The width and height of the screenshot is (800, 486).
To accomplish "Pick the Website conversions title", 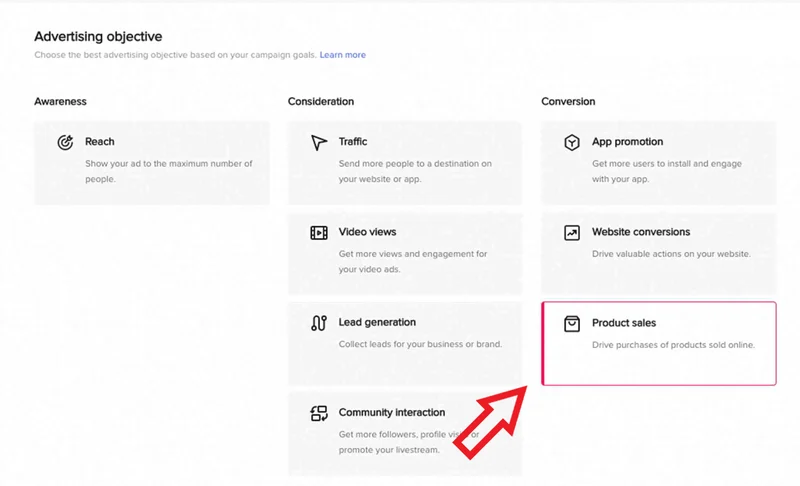I will click(641, 232).
